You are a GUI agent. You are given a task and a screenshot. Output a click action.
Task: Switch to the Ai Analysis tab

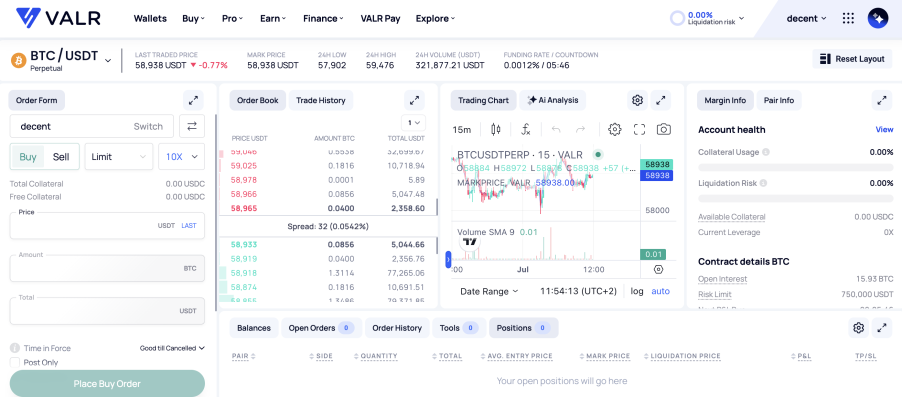click(x=552, y=100)
